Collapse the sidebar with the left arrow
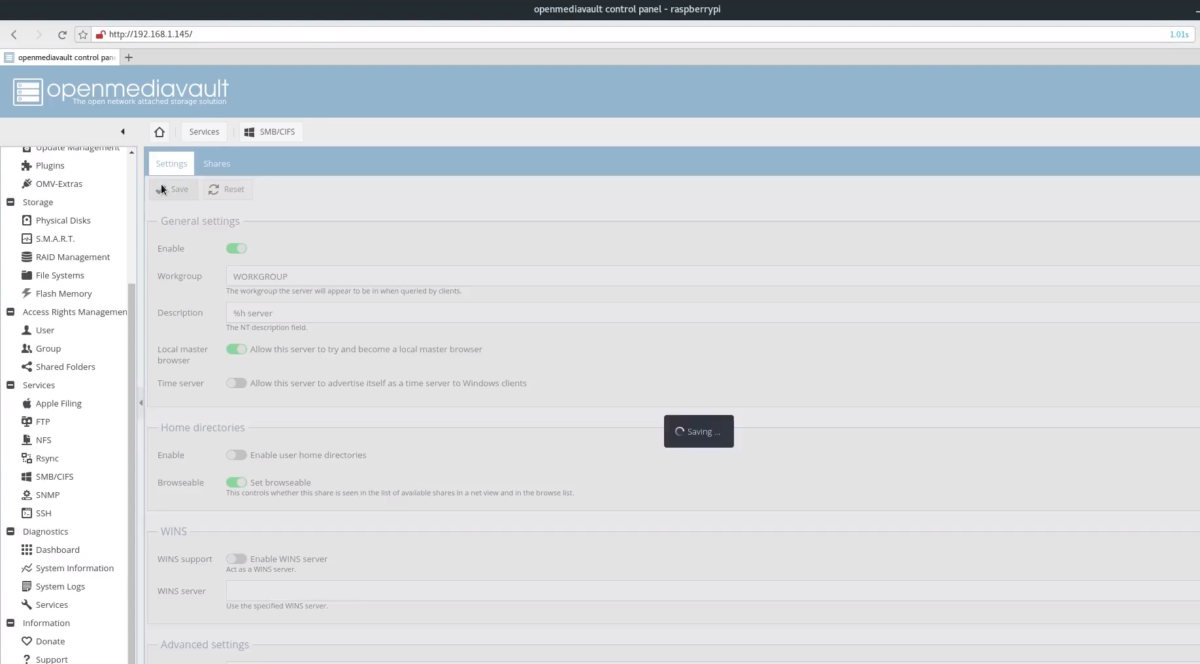 coord(123,132)
